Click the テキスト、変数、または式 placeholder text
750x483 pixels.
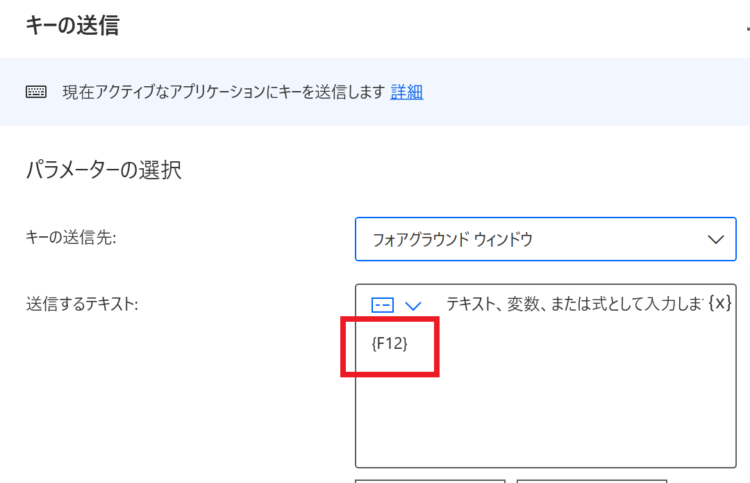pyautogui.click(x=574, y=304)
